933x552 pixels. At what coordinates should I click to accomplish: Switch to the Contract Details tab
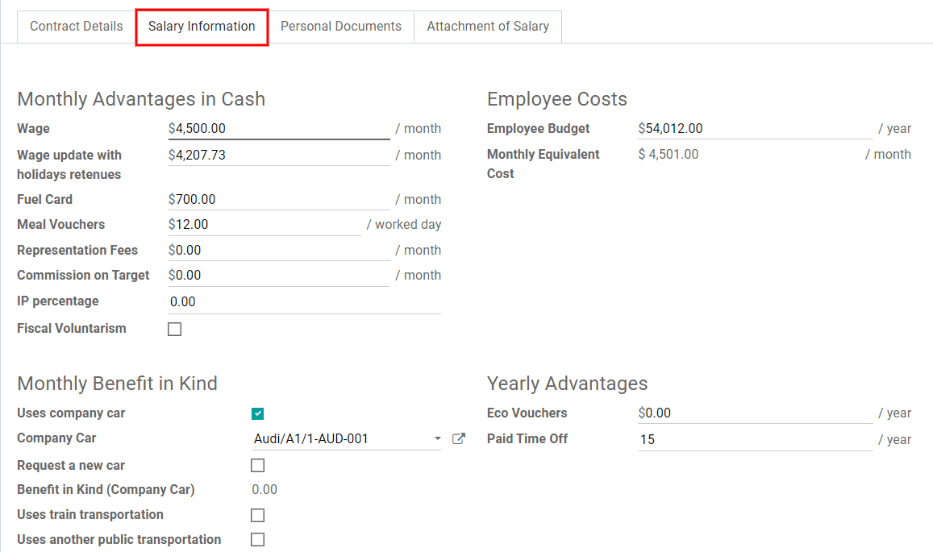point(76,26)
